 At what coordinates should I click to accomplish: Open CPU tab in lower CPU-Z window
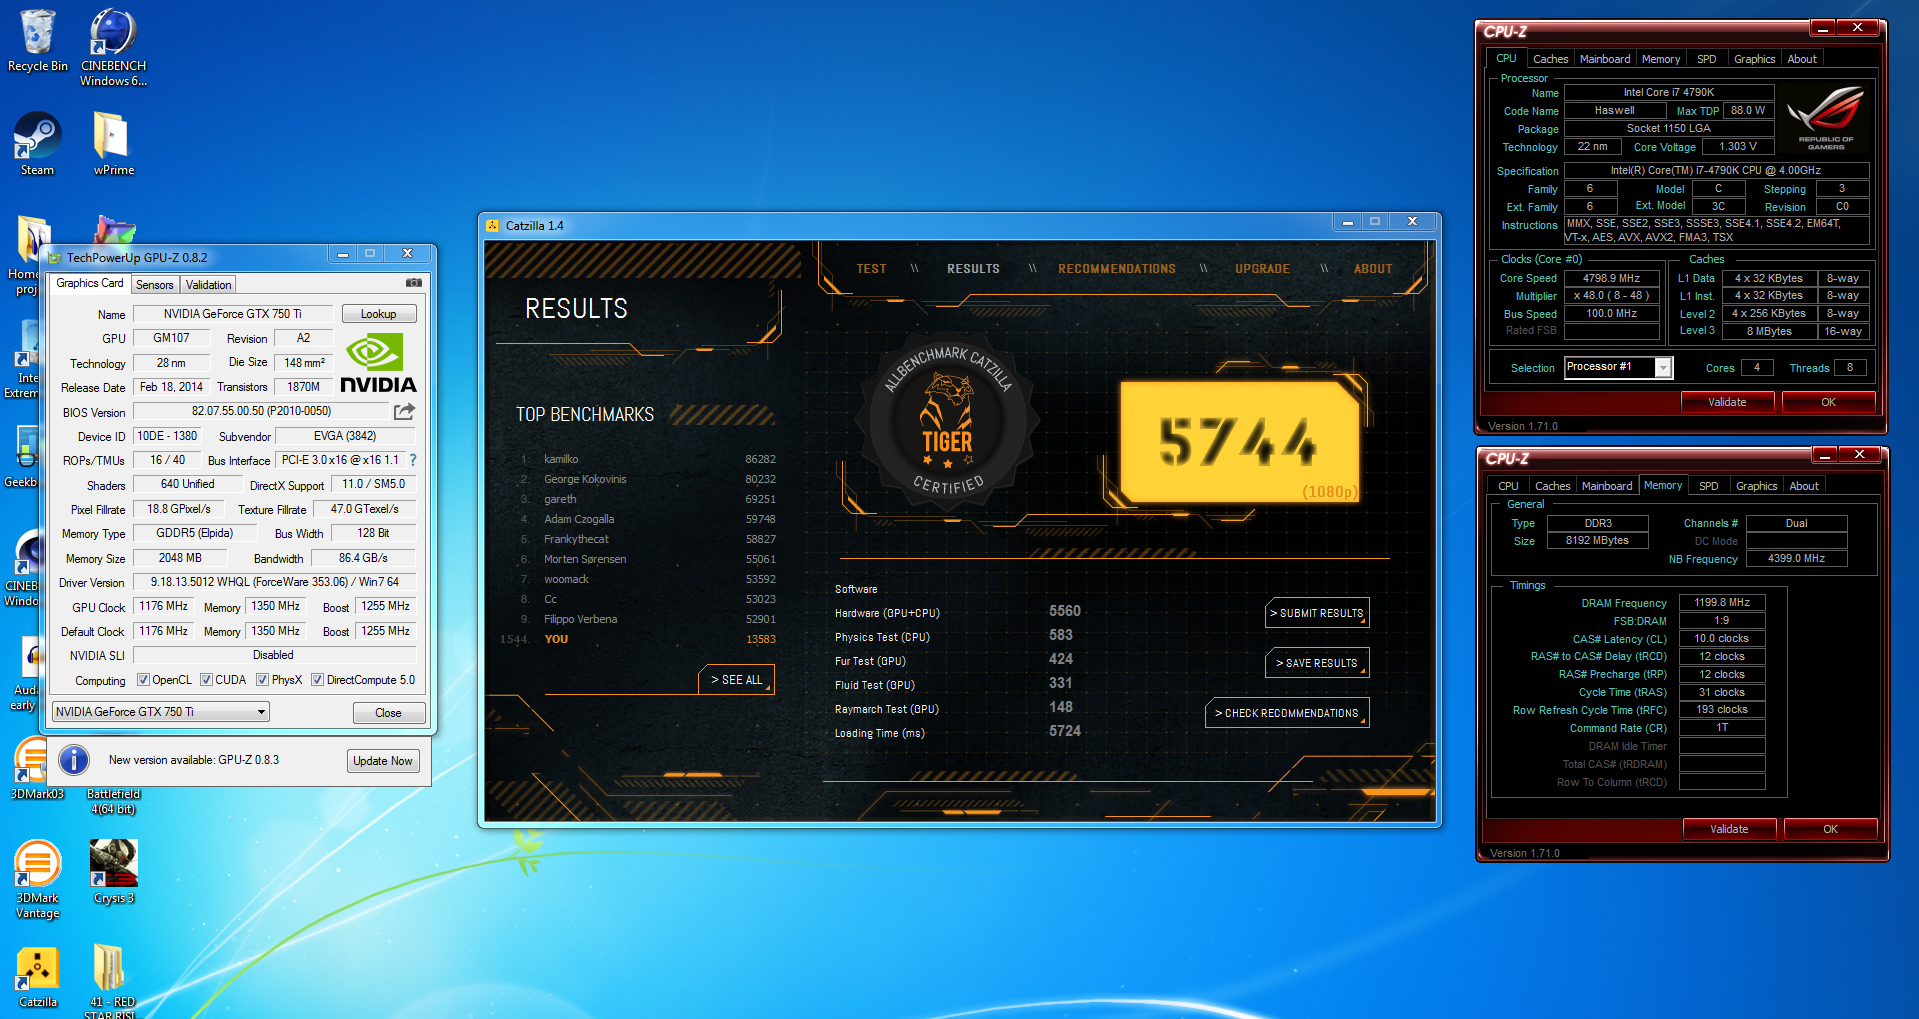point(1508,486)
